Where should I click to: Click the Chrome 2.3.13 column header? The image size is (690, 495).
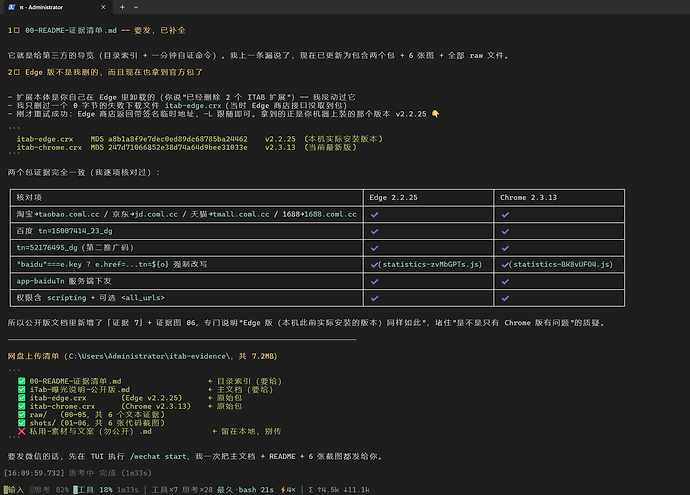coord(529,198)
